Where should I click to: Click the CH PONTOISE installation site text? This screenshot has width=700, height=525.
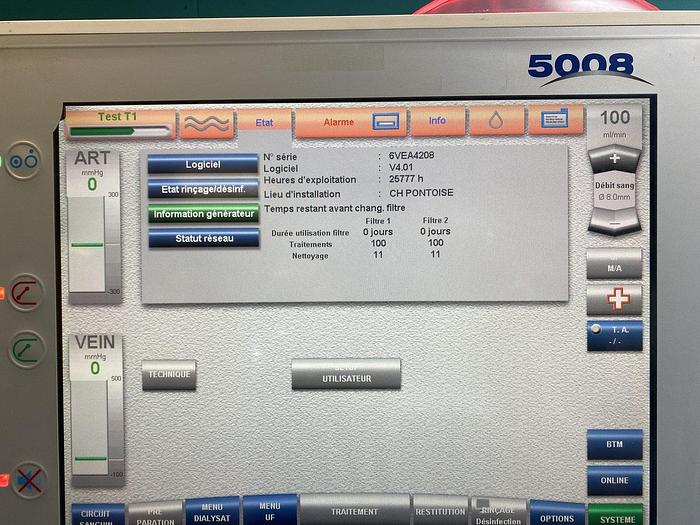pyautogui.click(x=421, y=193)
